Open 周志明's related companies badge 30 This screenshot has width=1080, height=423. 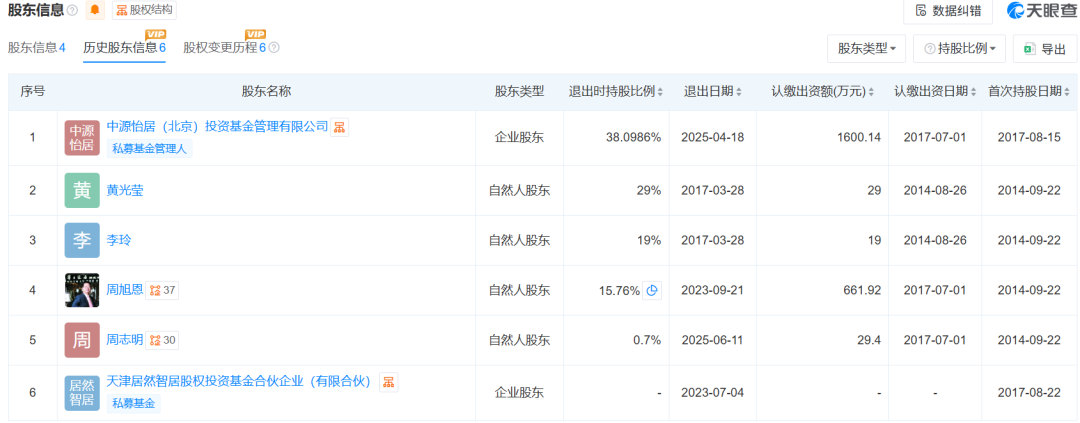[164, 340]
